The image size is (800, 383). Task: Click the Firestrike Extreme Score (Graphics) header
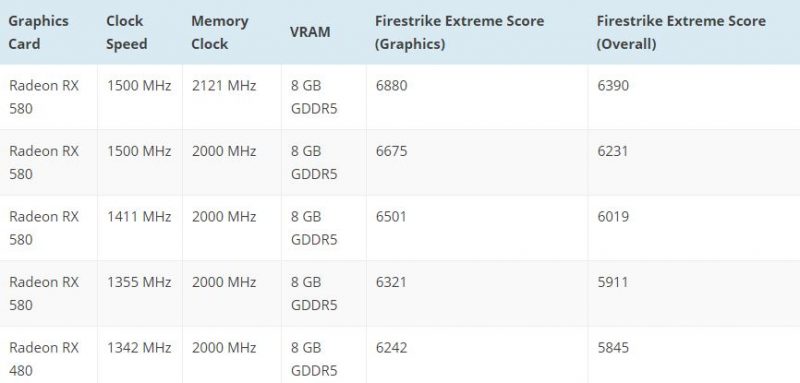(x=460, y=32)
